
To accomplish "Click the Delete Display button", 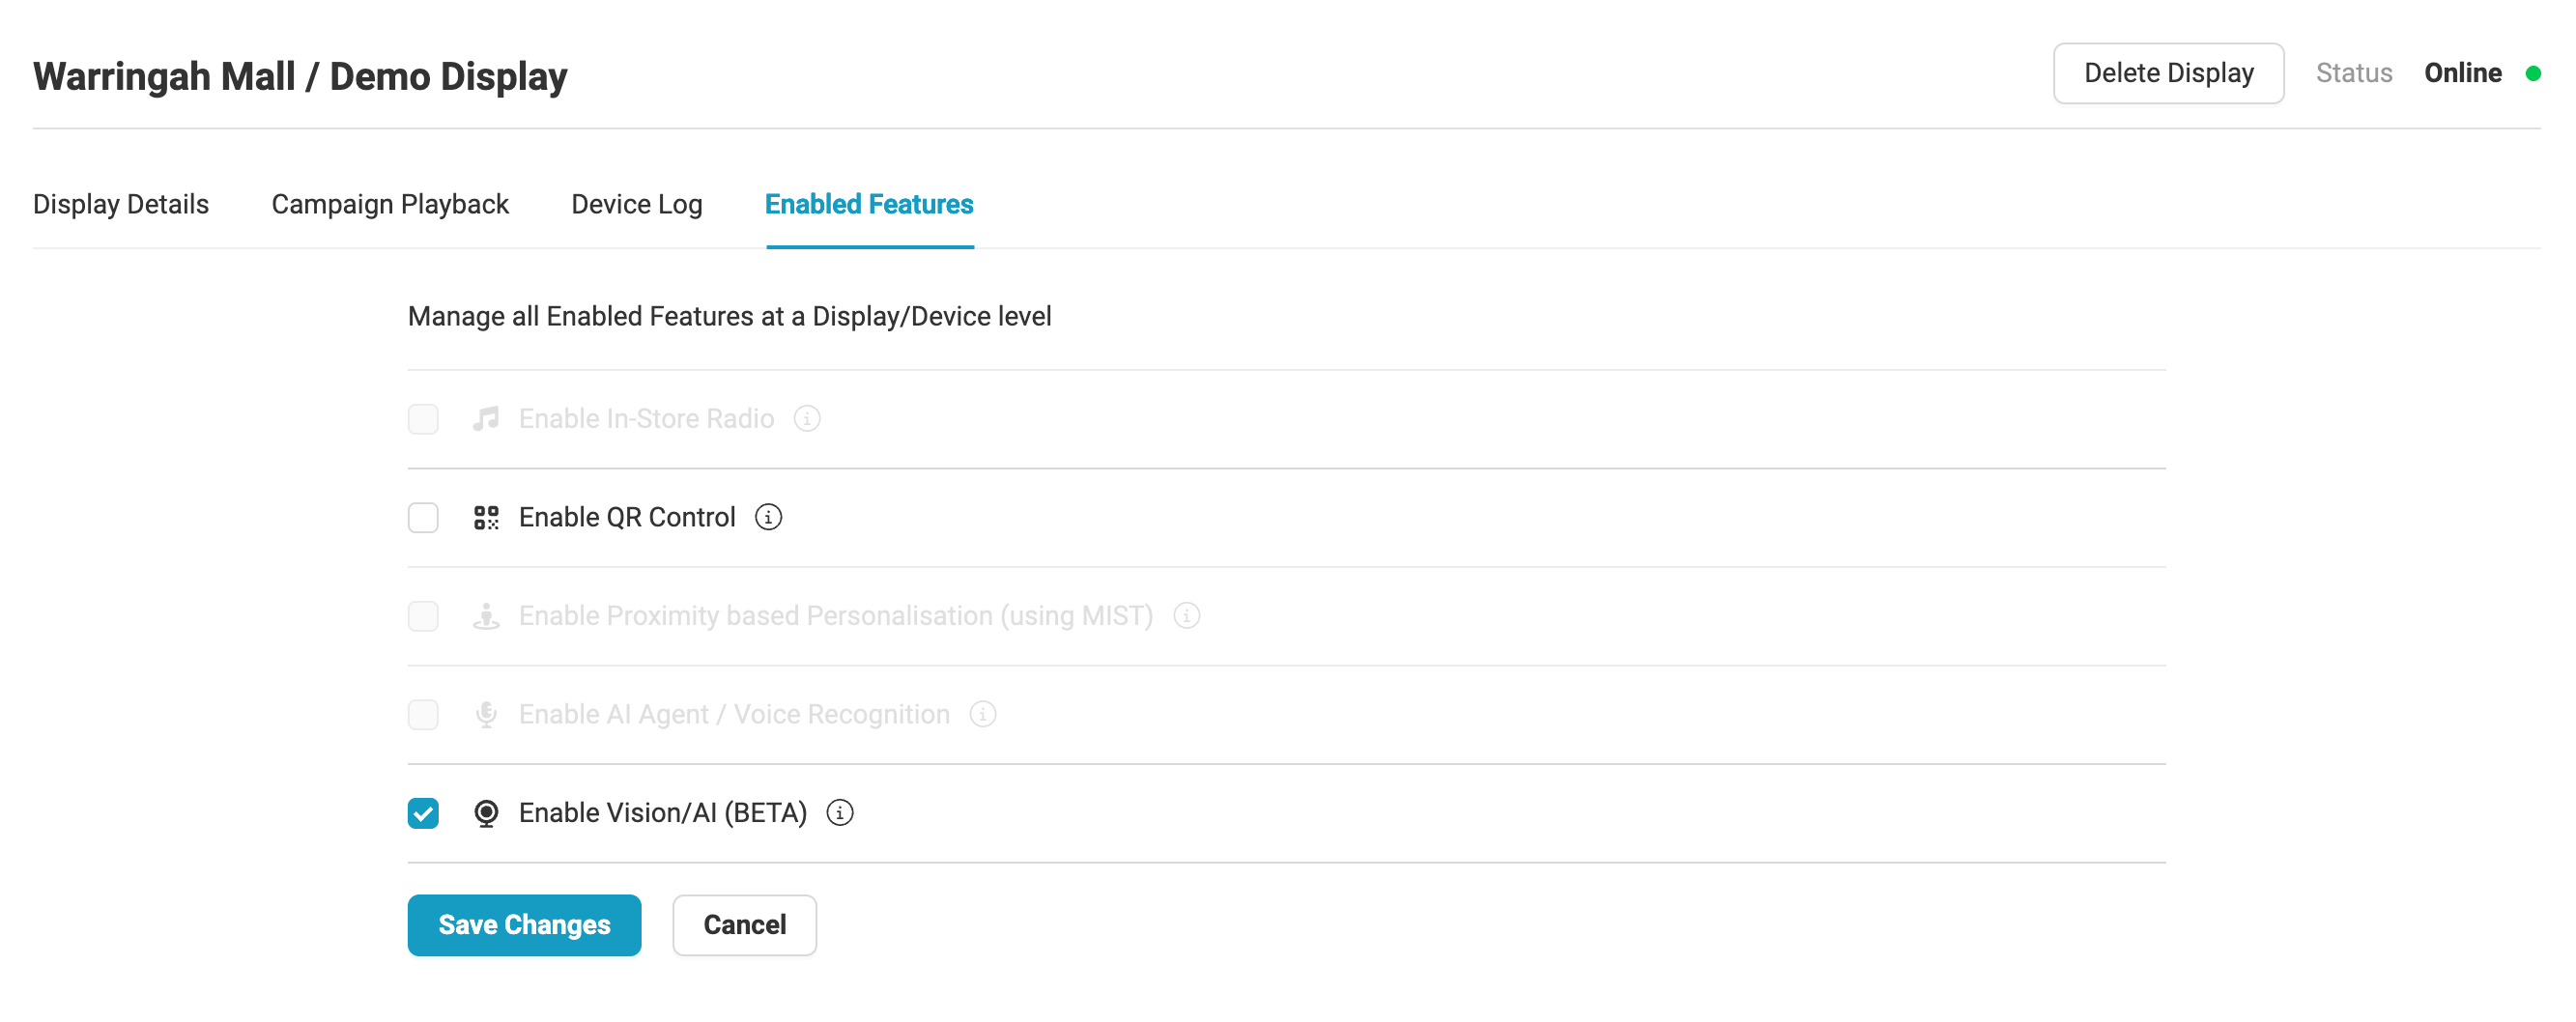I will pos(2168,73).
